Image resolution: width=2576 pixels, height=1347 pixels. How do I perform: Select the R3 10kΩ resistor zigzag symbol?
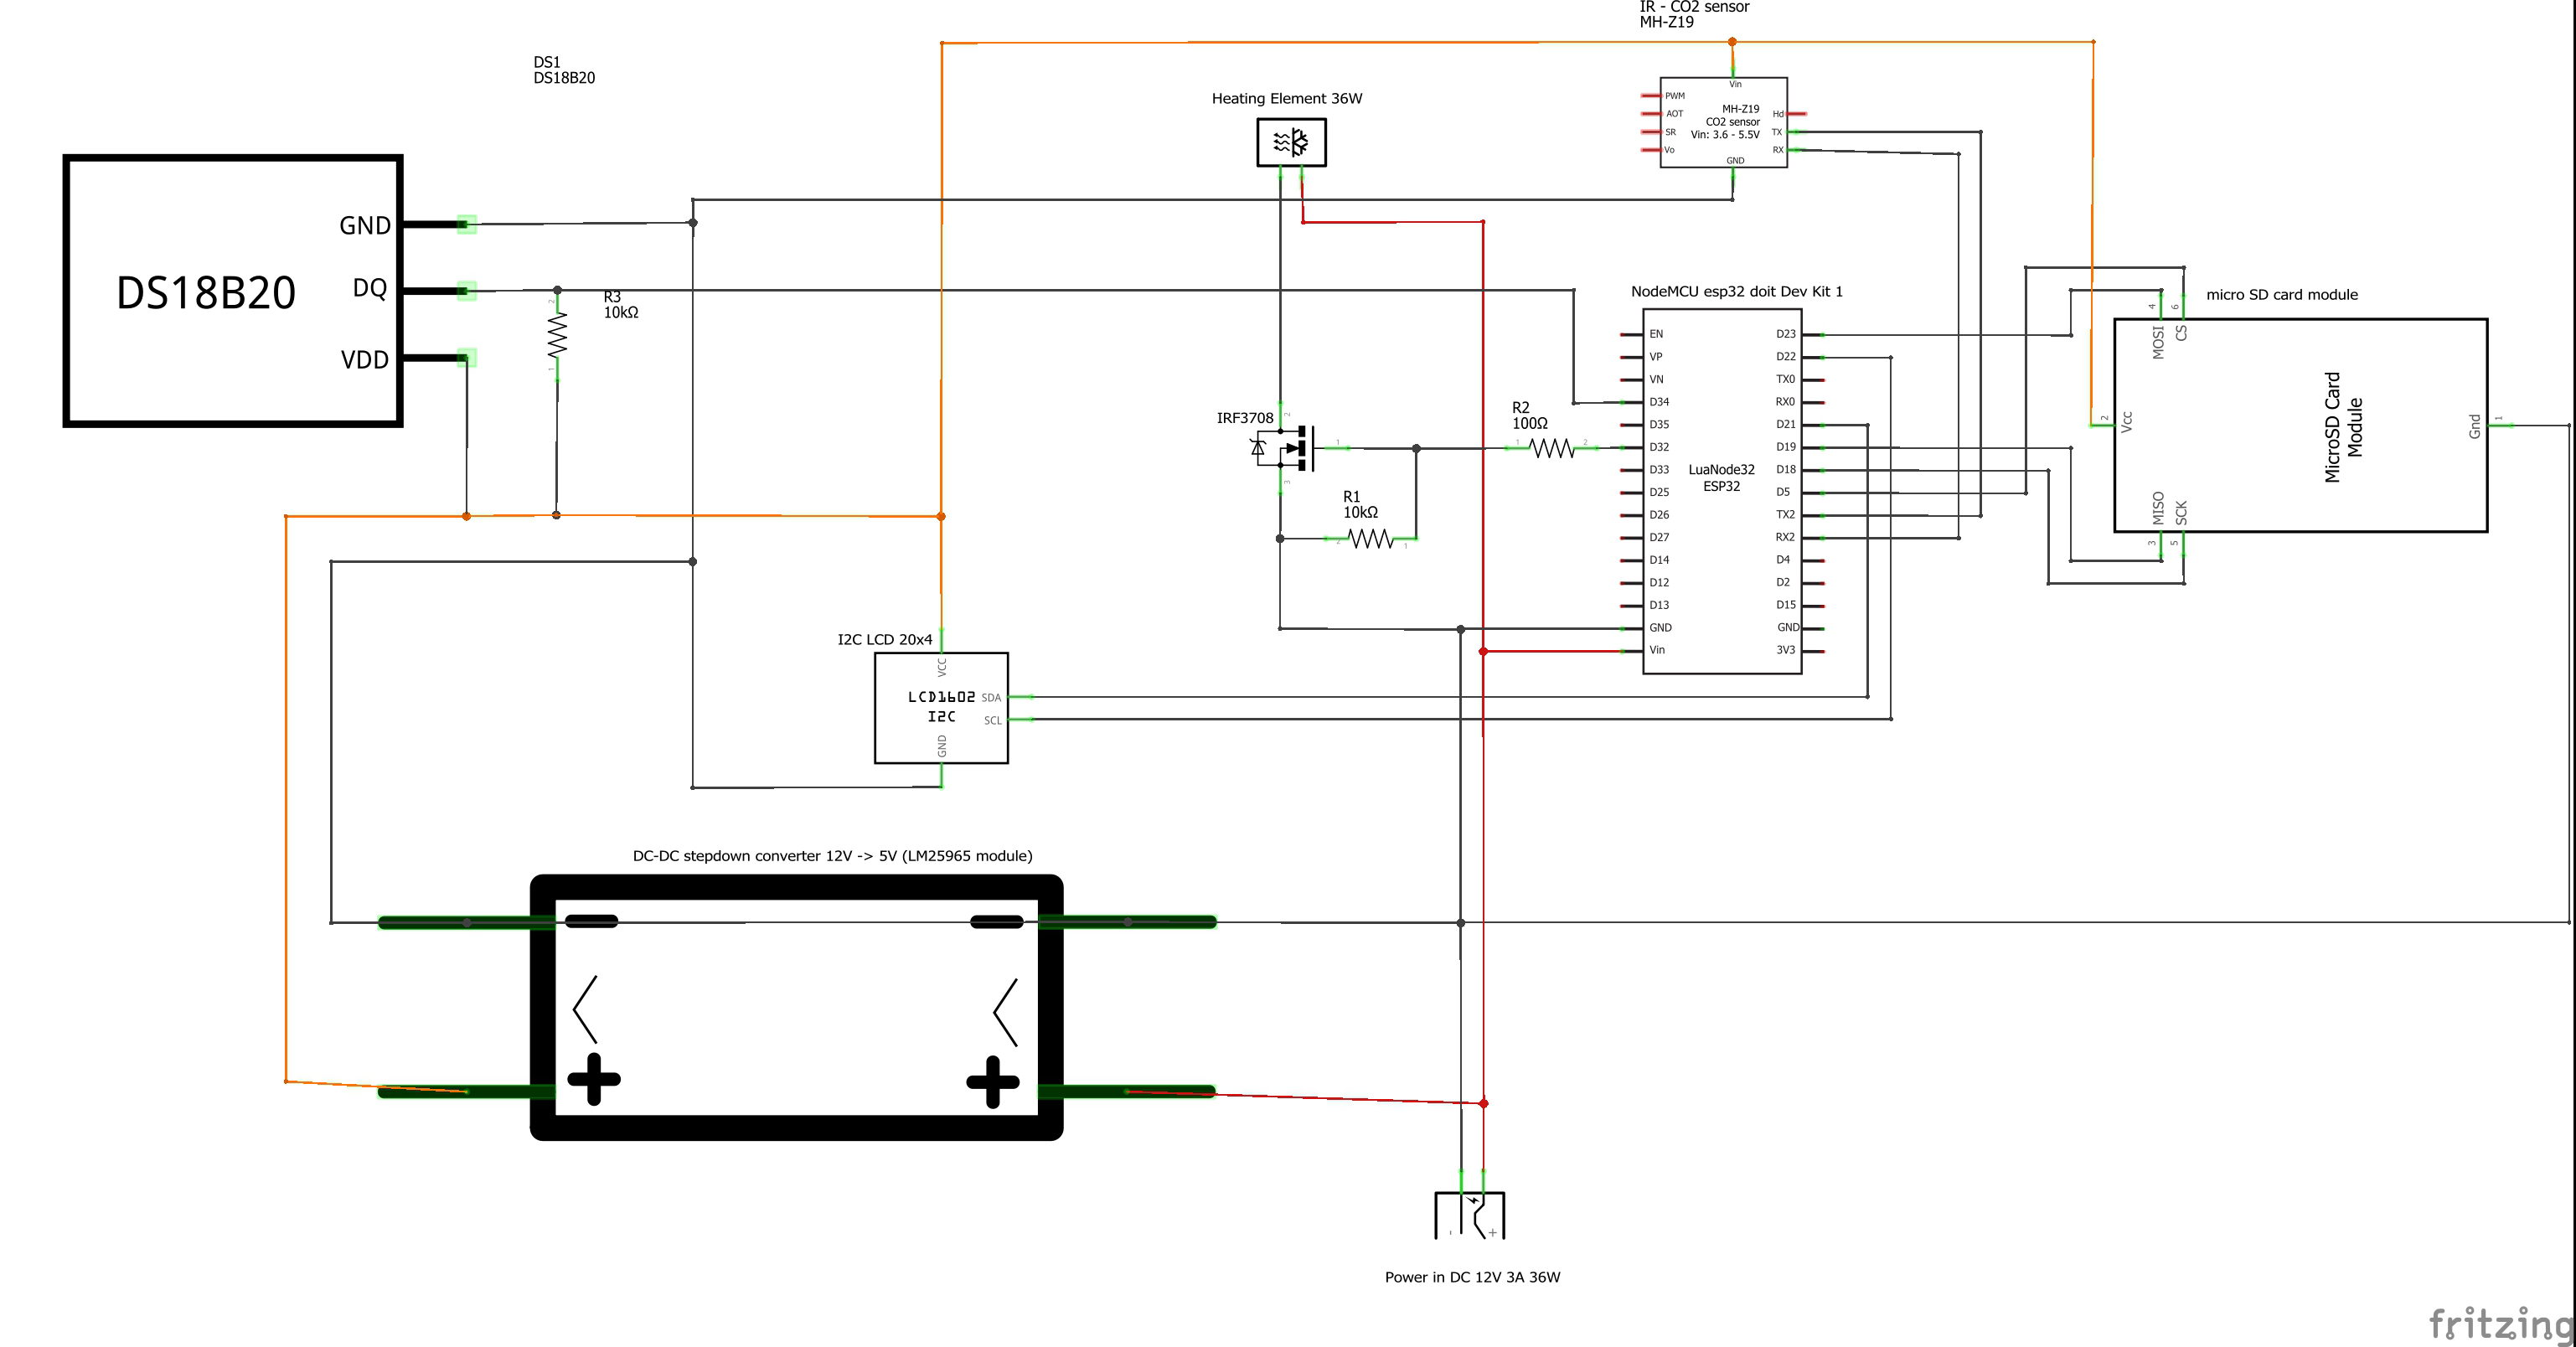(x=557, y=335)
